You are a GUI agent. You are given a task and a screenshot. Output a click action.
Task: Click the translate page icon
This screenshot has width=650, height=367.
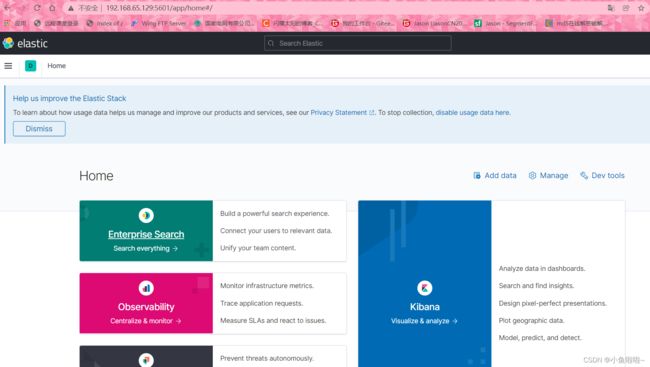(x=611, y=8)
